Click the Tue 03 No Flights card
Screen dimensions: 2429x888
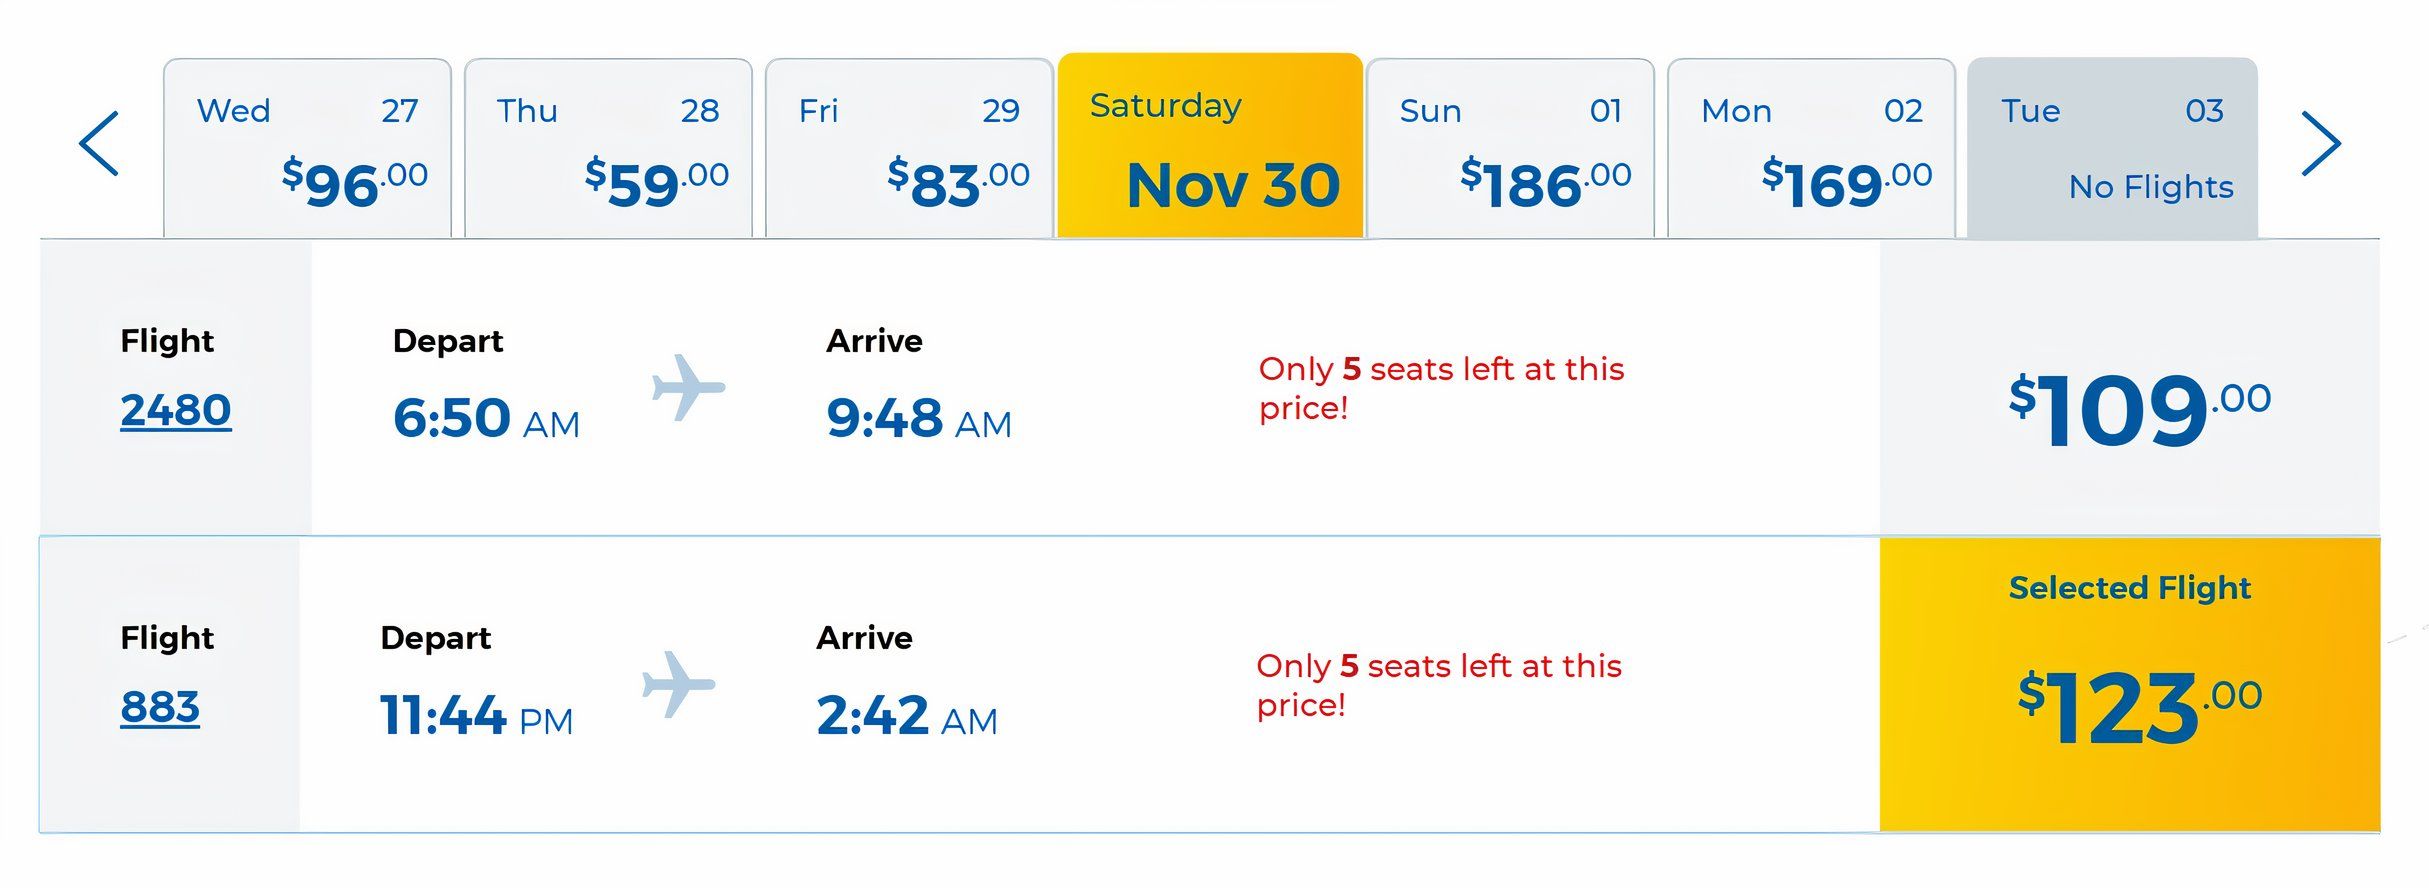click(x=2114, y=147)
